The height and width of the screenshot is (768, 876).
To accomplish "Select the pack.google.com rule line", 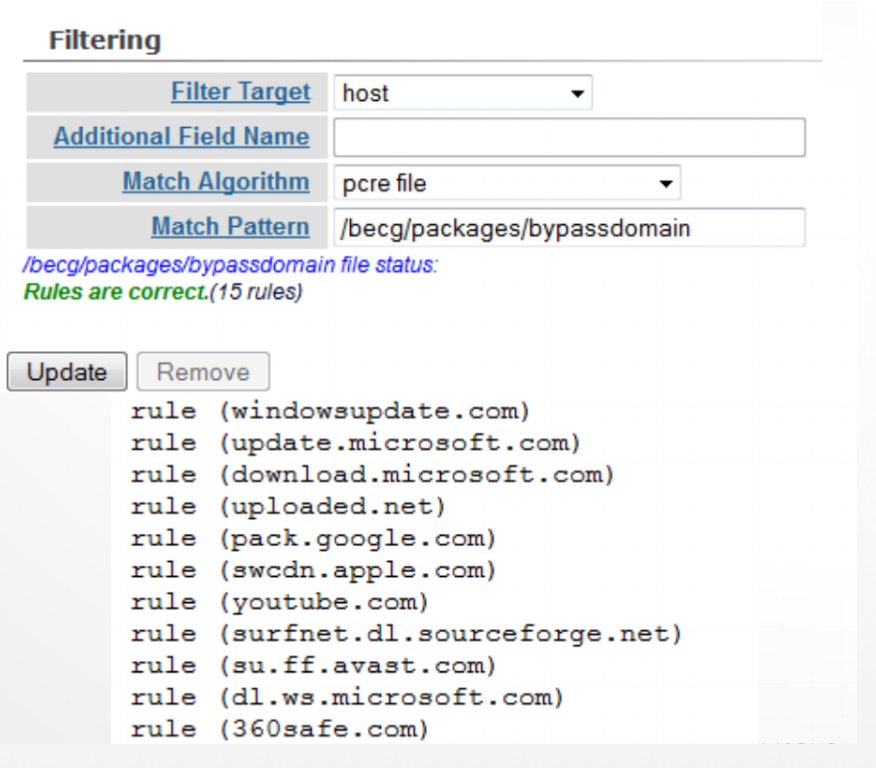I will (x=313, y=539).
